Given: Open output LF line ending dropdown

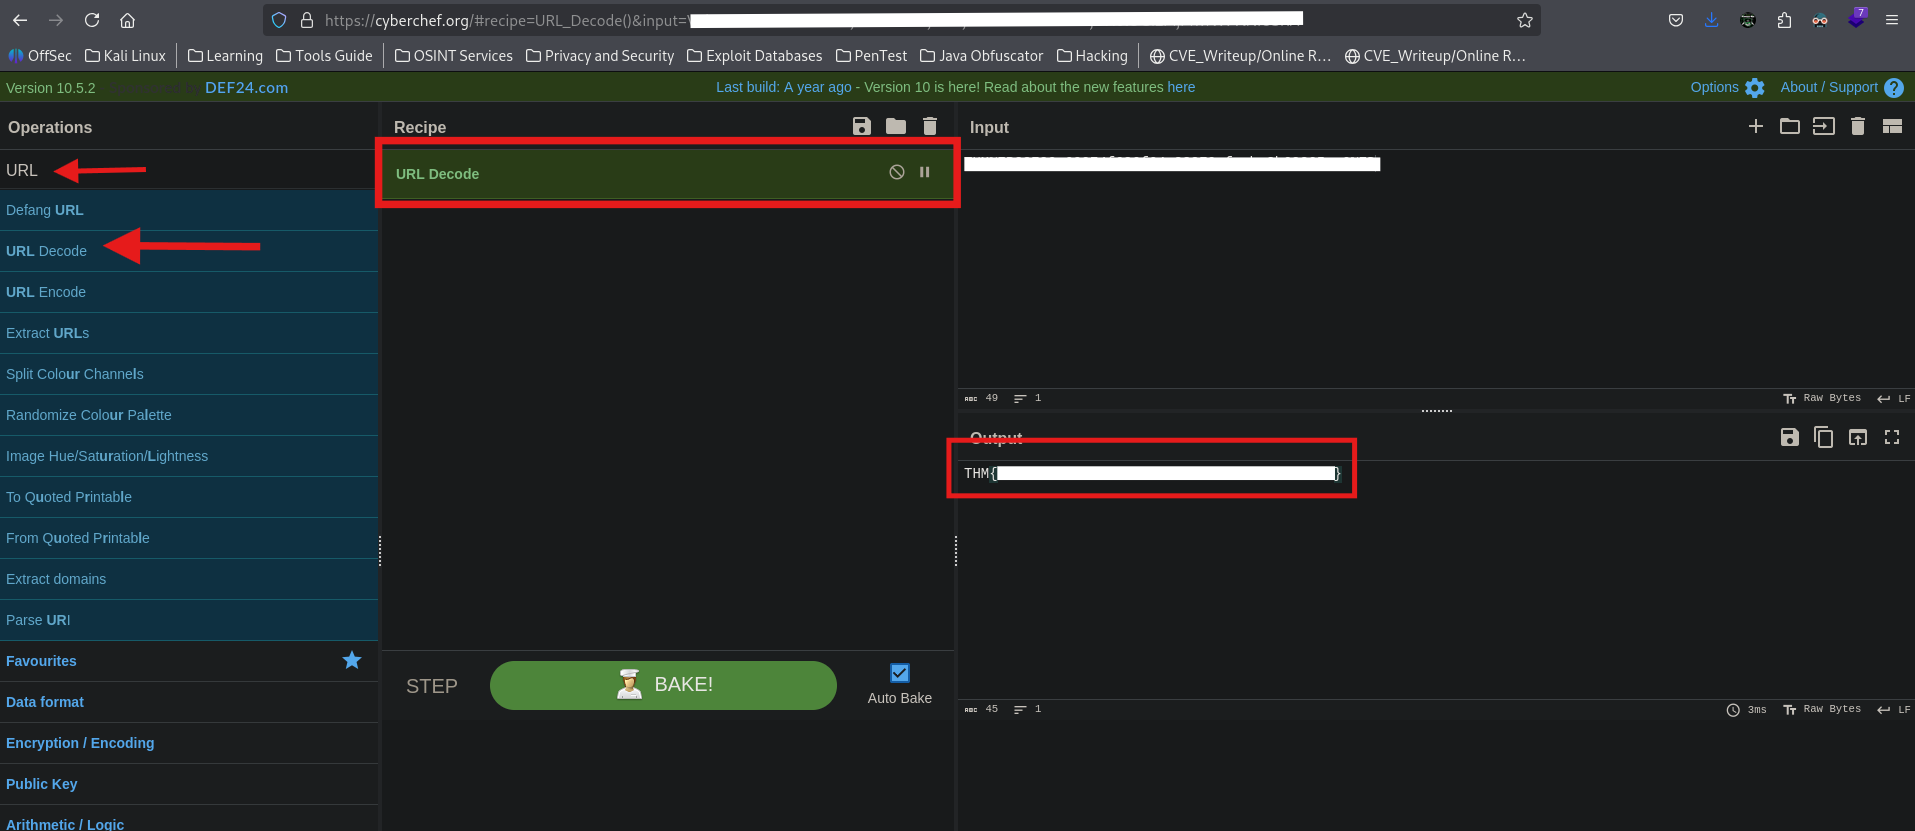Looking at the screenshot, I should tap(1894, 709).
